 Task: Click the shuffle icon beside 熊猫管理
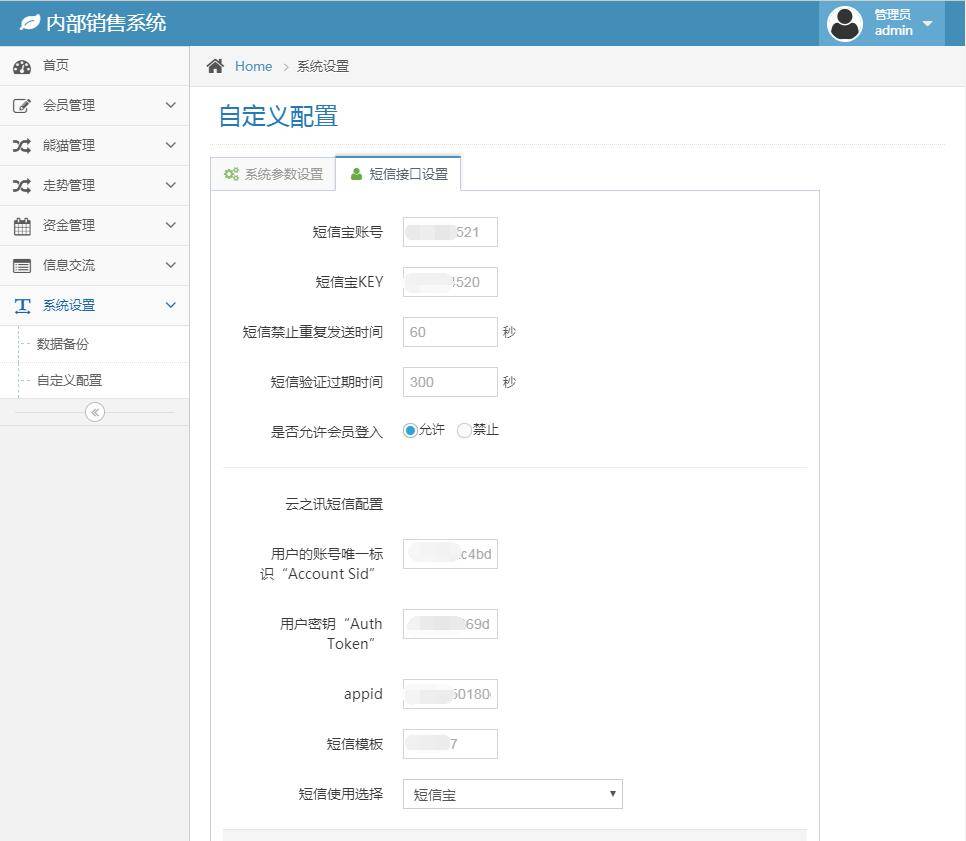pyautogui.click(x=21, y=146)
